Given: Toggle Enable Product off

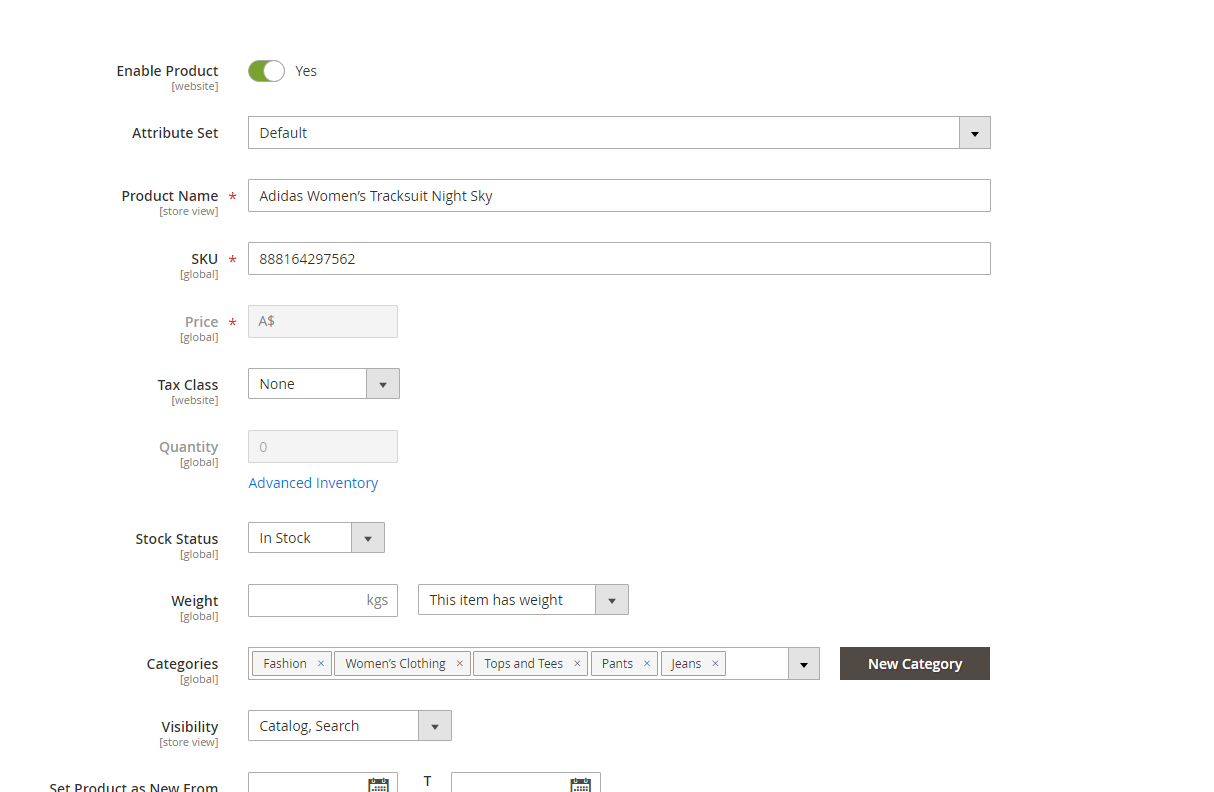Looking at the screenshot, I should 265,71.
